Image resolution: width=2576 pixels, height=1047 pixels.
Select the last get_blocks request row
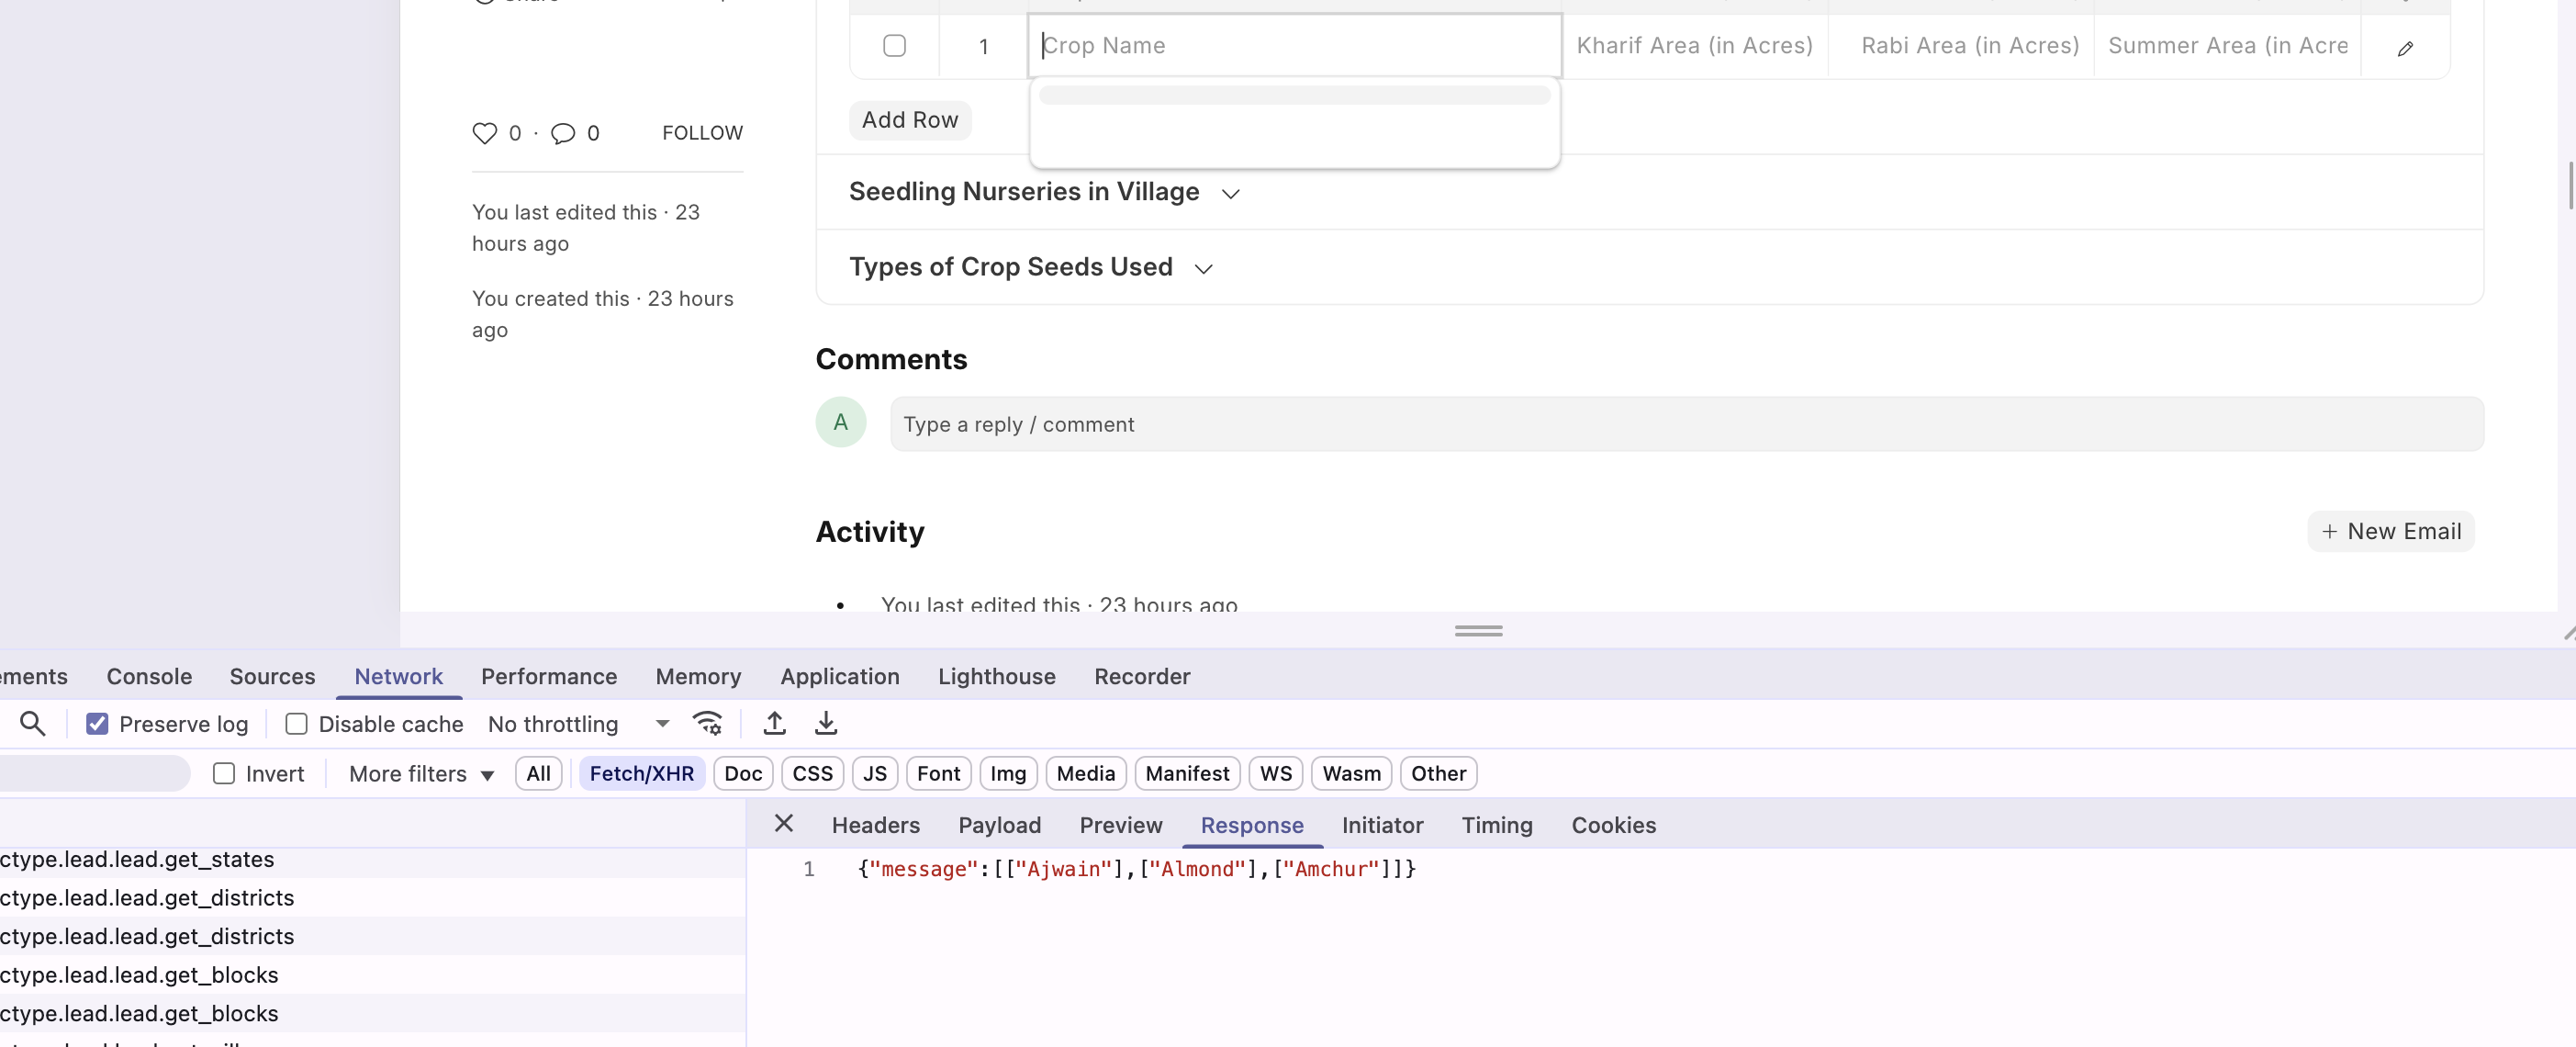(372, 1013)
